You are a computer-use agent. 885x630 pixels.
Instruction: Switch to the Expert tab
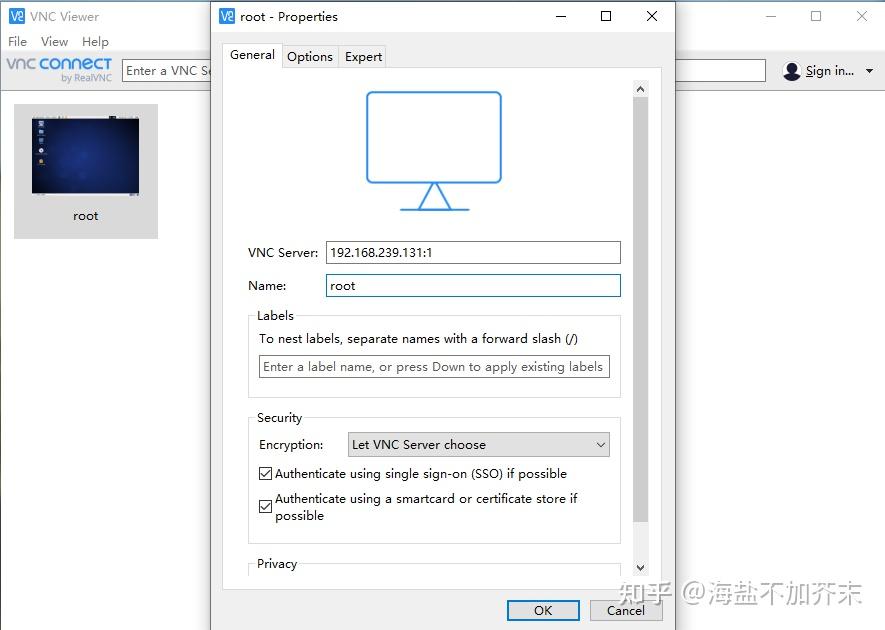[x=362, y=56]
